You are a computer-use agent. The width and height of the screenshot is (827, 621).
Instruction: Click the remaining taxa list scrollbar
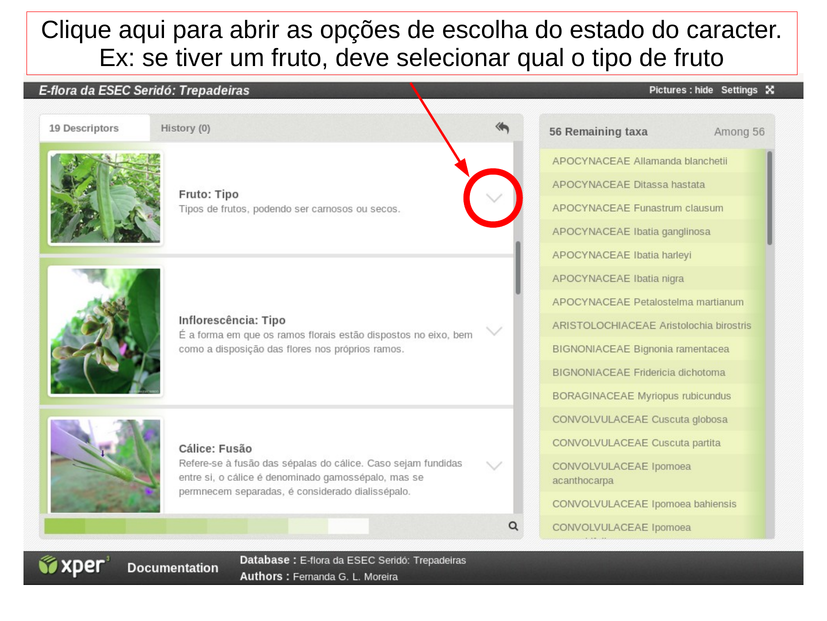[x=770, y=198]
